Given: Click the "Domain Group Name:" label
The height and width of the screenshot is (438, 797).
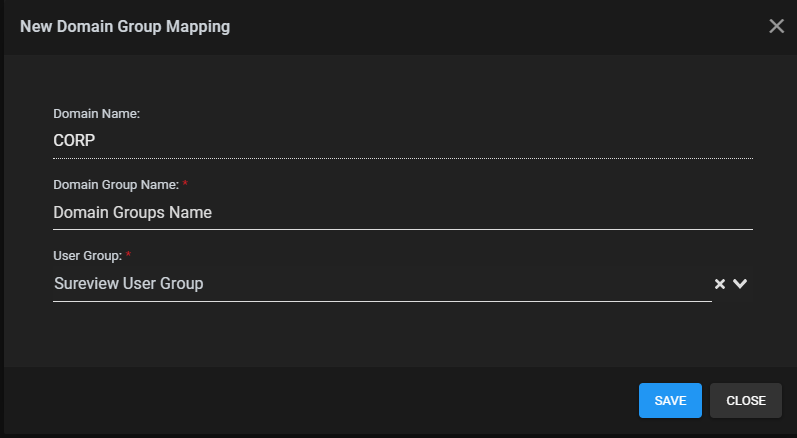Looking at the screenshot, I should 115,185.
